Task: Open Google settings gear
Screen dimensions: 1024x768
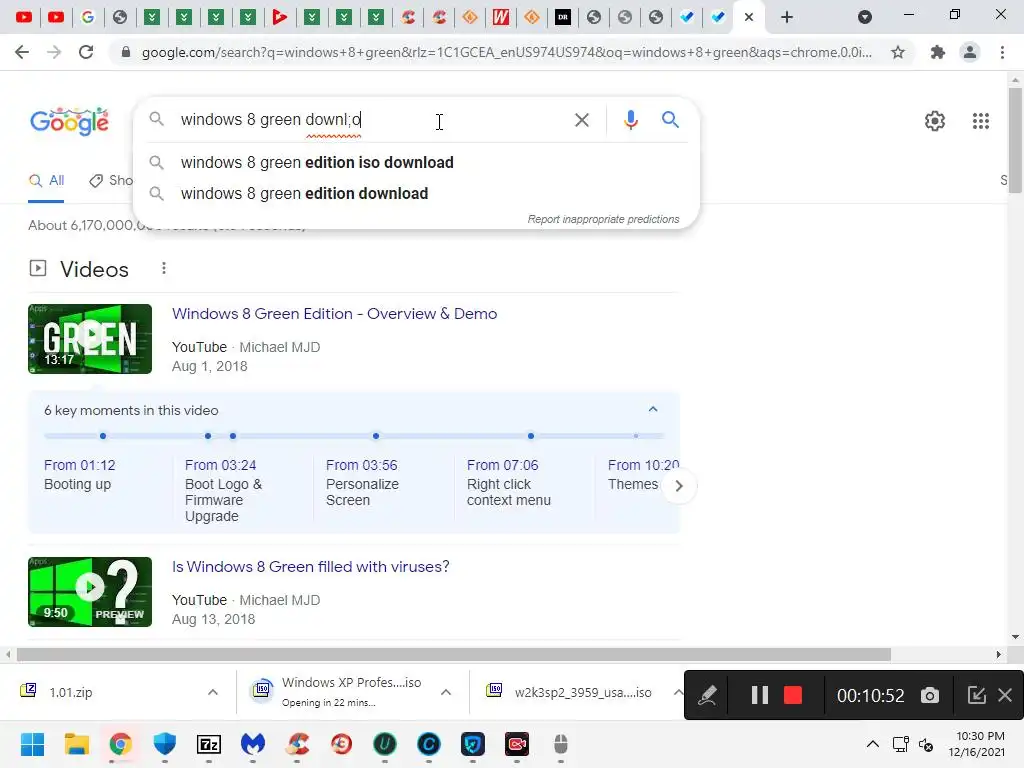Action: (935, 121)
